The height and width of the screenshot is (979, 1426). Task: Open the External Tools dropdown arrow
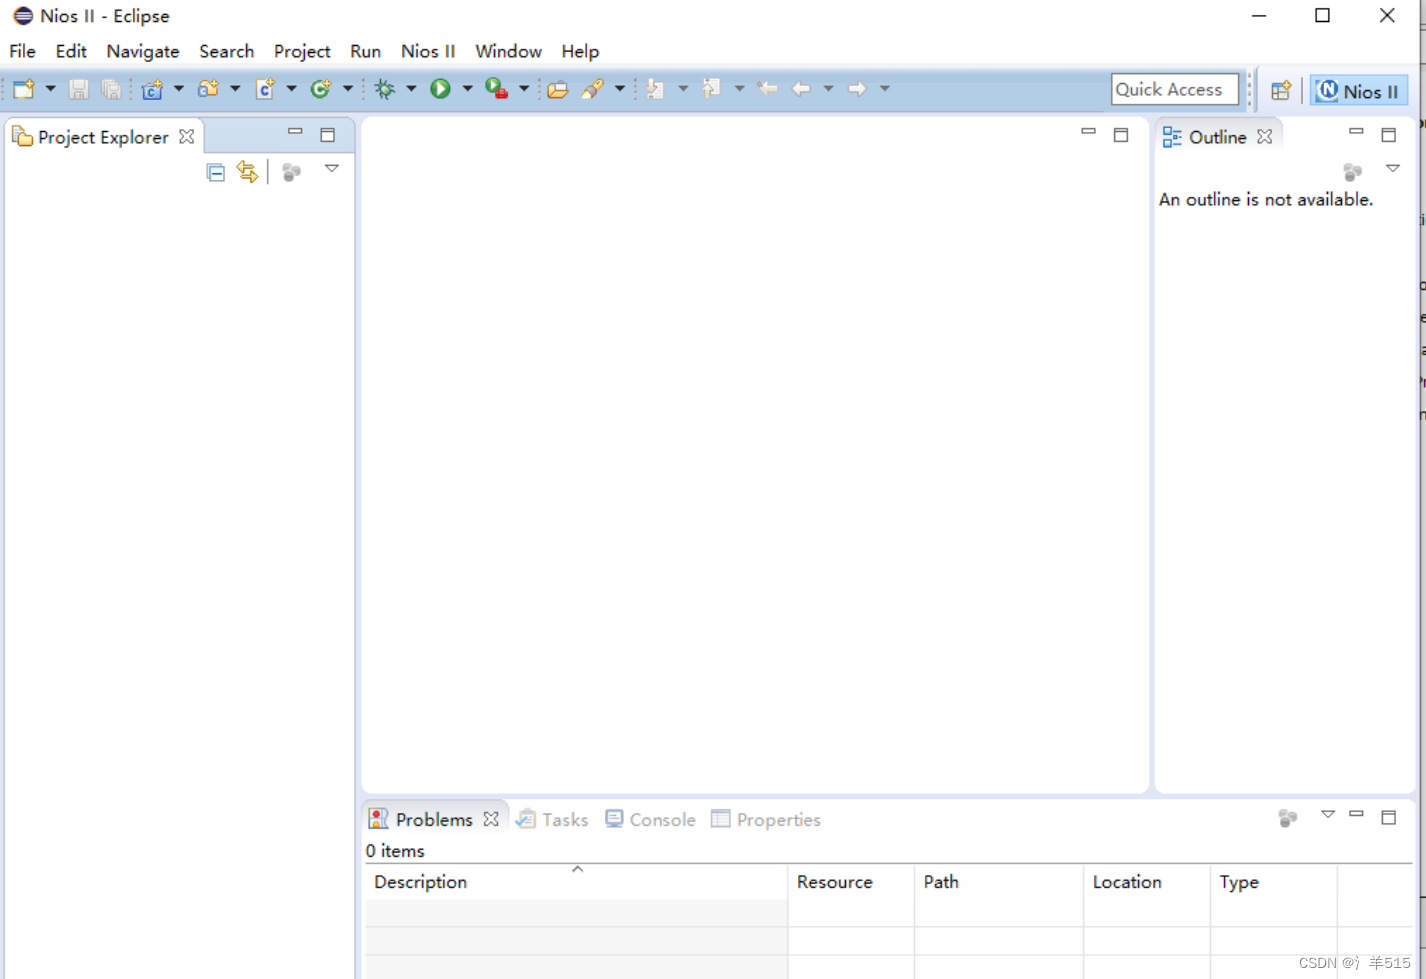click(524, 89)
